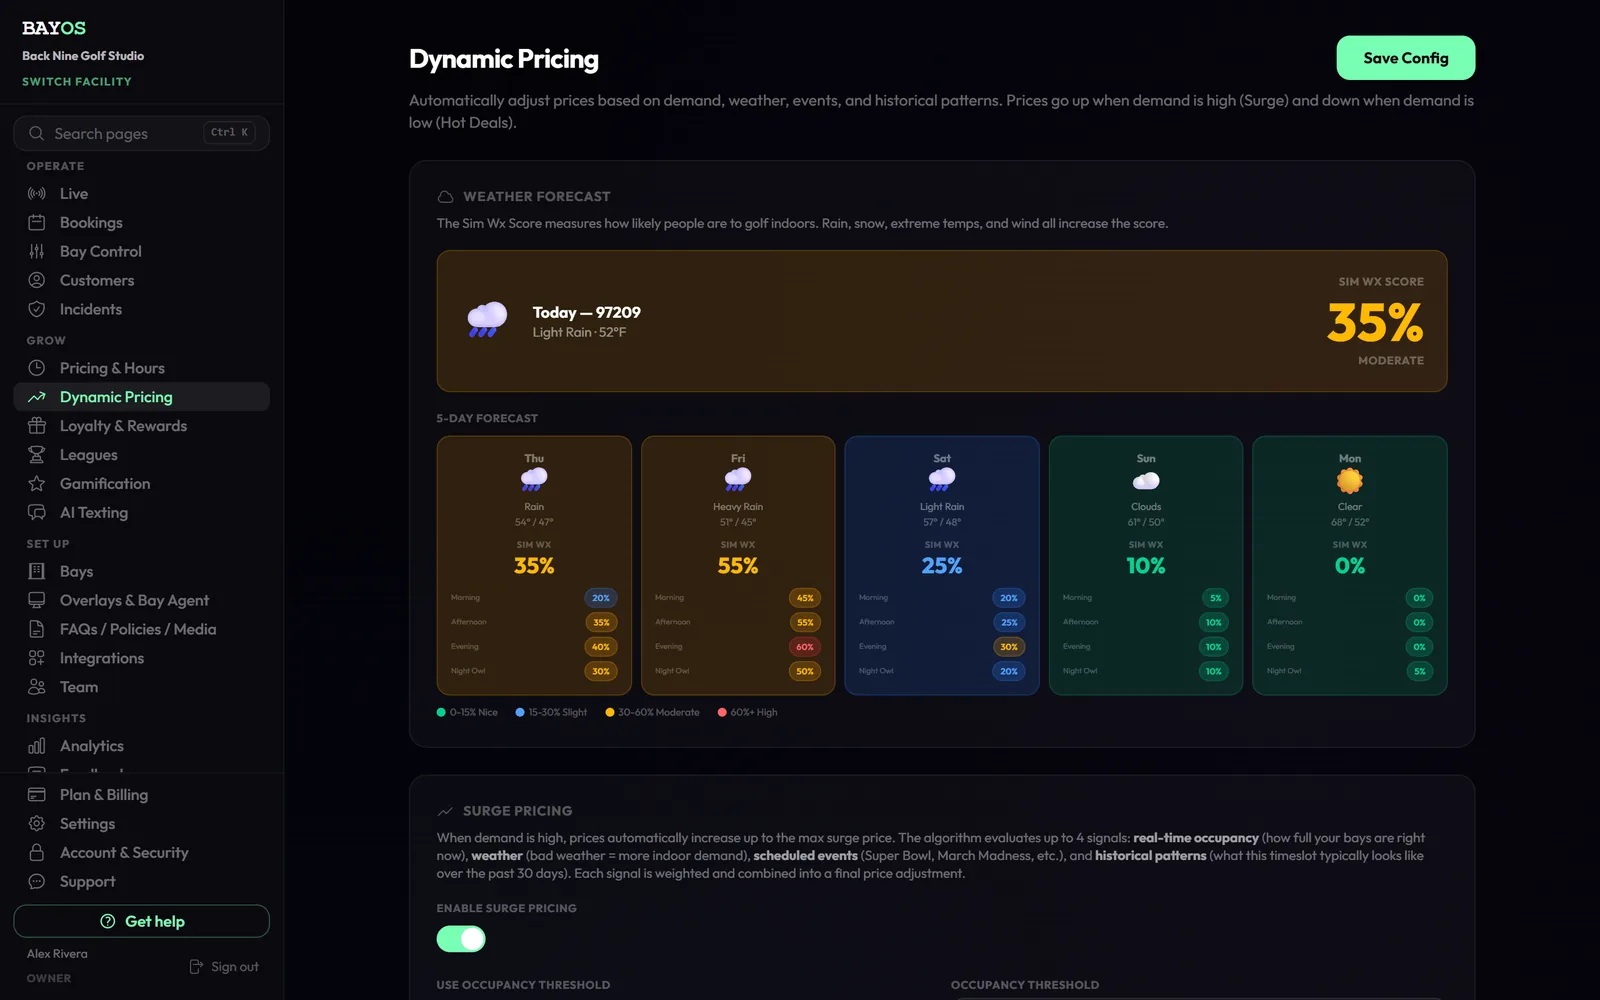1600x1000 pixels.
Task: Click the Settings gear icon
Action: pos(37,824)
